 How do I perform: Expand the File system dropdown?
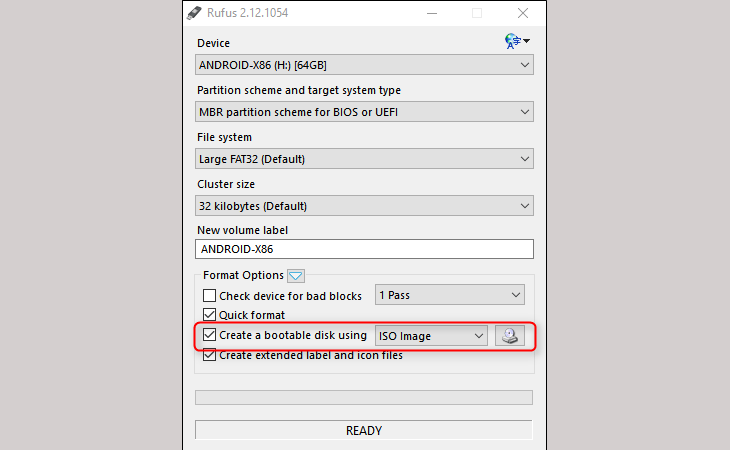pos(364,159)
